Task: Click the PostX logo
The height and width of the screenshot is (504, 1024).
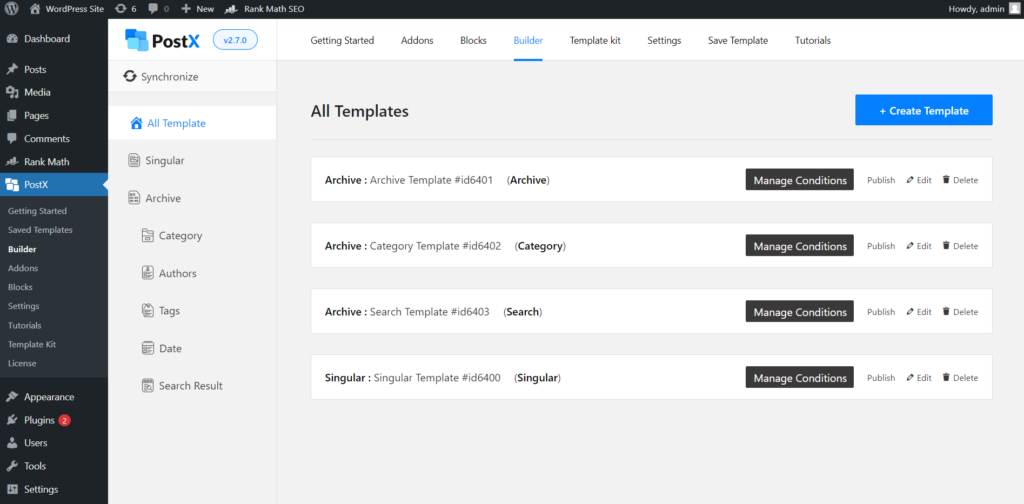Action: (163, 40)
